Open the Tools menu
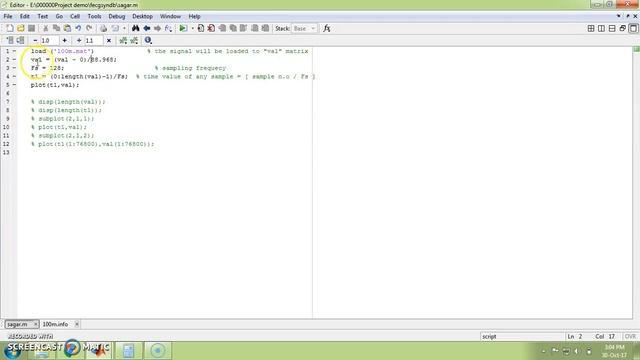Image resolution: width=640 pixels, height=360 pixels. pos(94,16)
